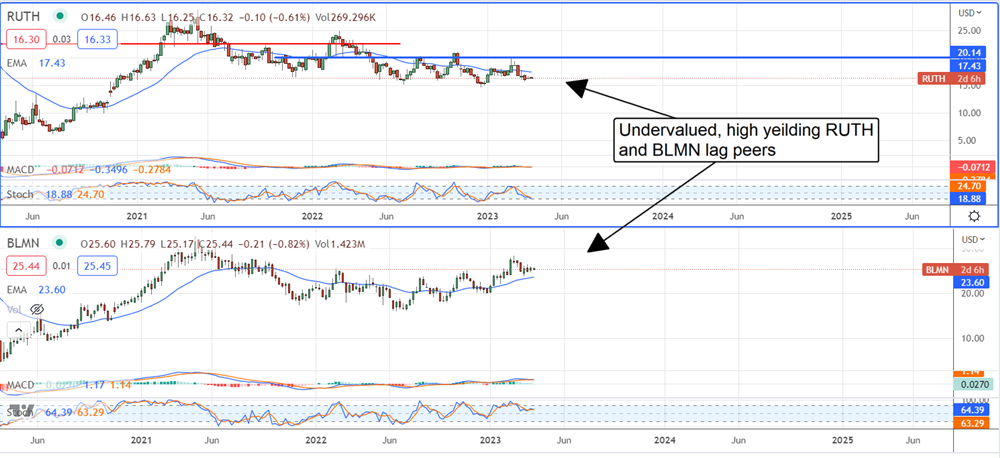
Task: Click 23.60 EMA price axis label
Action: click(x=969, y=282)
